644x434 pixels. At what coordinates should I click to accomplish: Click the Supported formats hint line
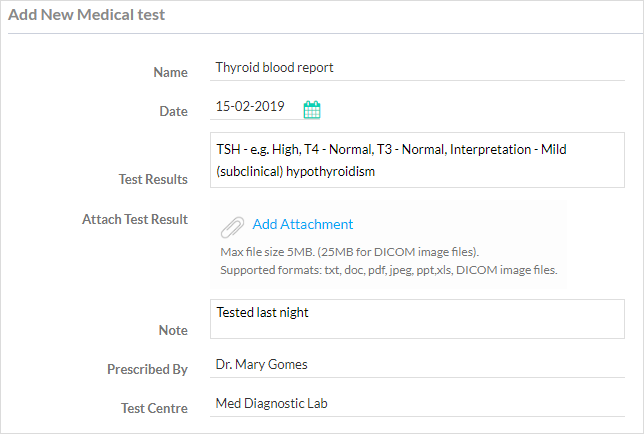tap(389, 270)
